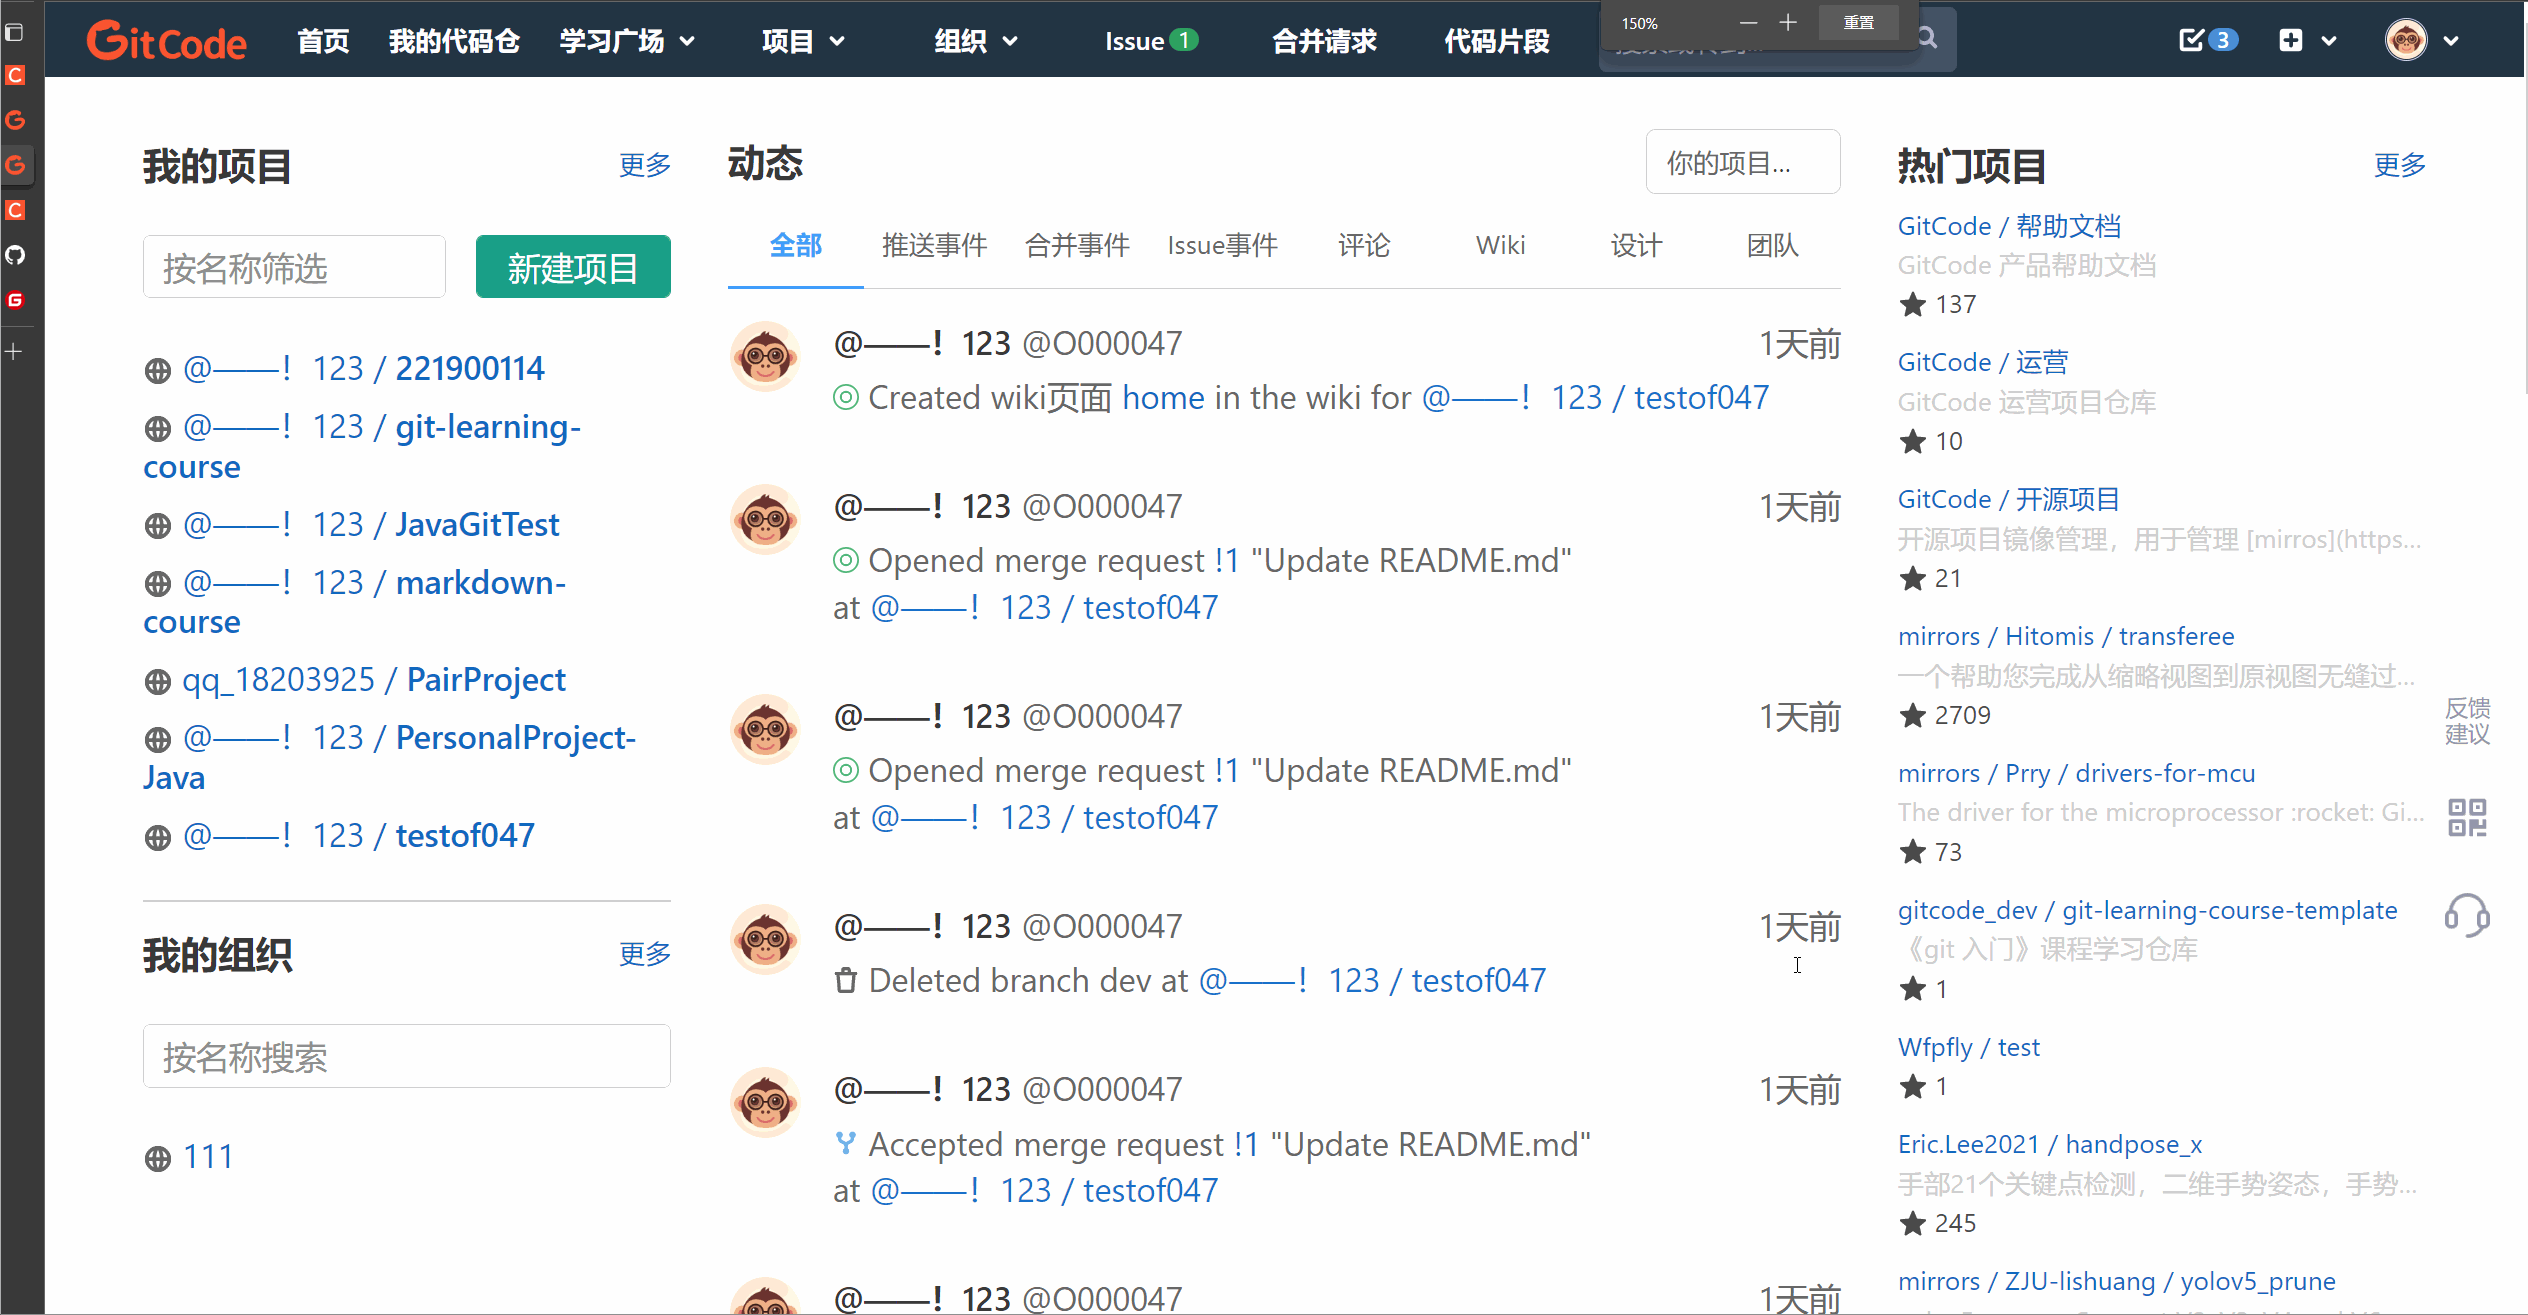Switch to the Wiki tab
Screen dimensions: 2528x1315
1500,245
